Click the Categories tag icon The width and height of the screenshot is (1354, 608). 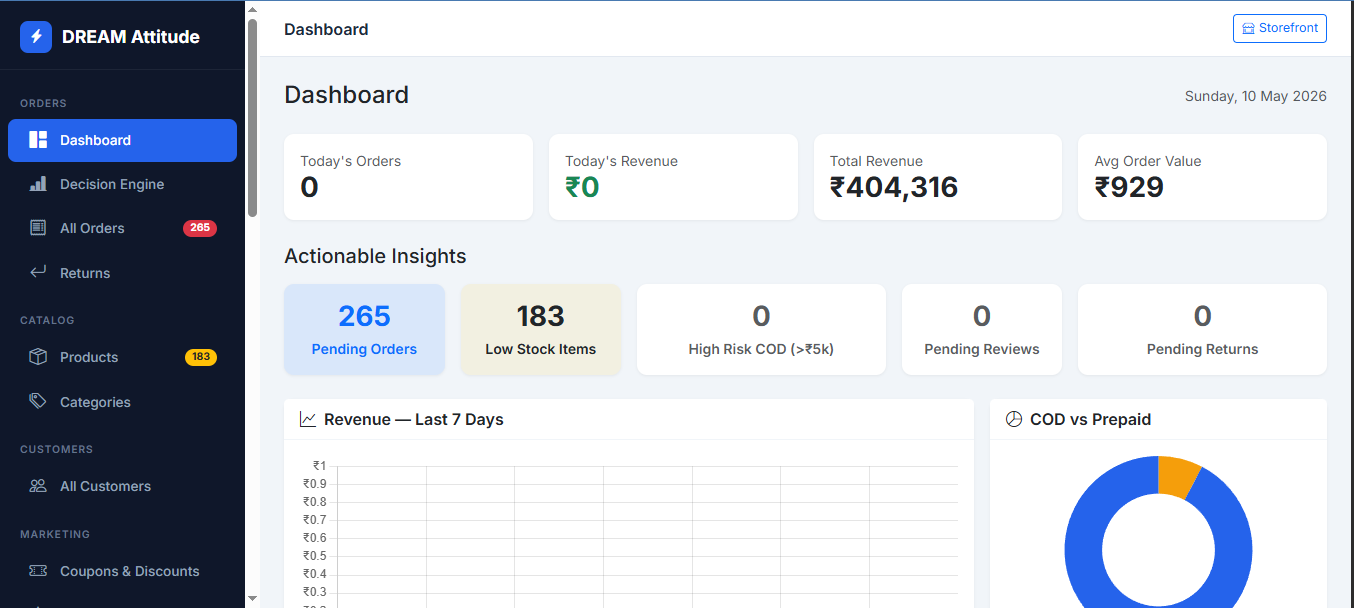click(x=38, y=401)
